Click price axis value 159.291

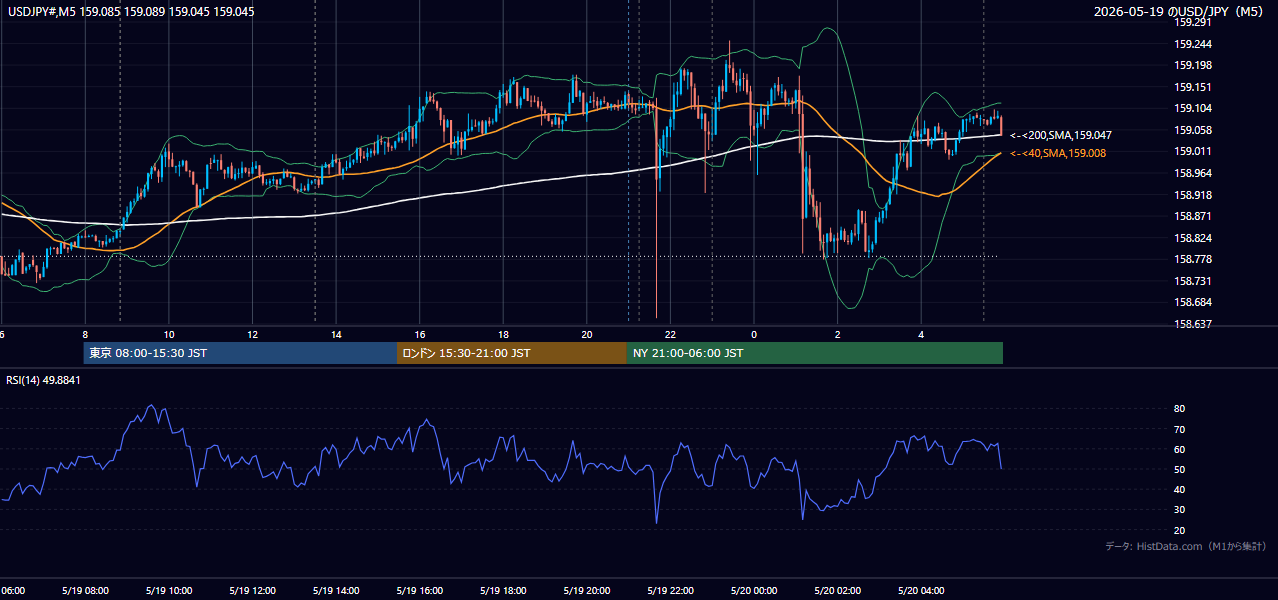[1193, 22]
